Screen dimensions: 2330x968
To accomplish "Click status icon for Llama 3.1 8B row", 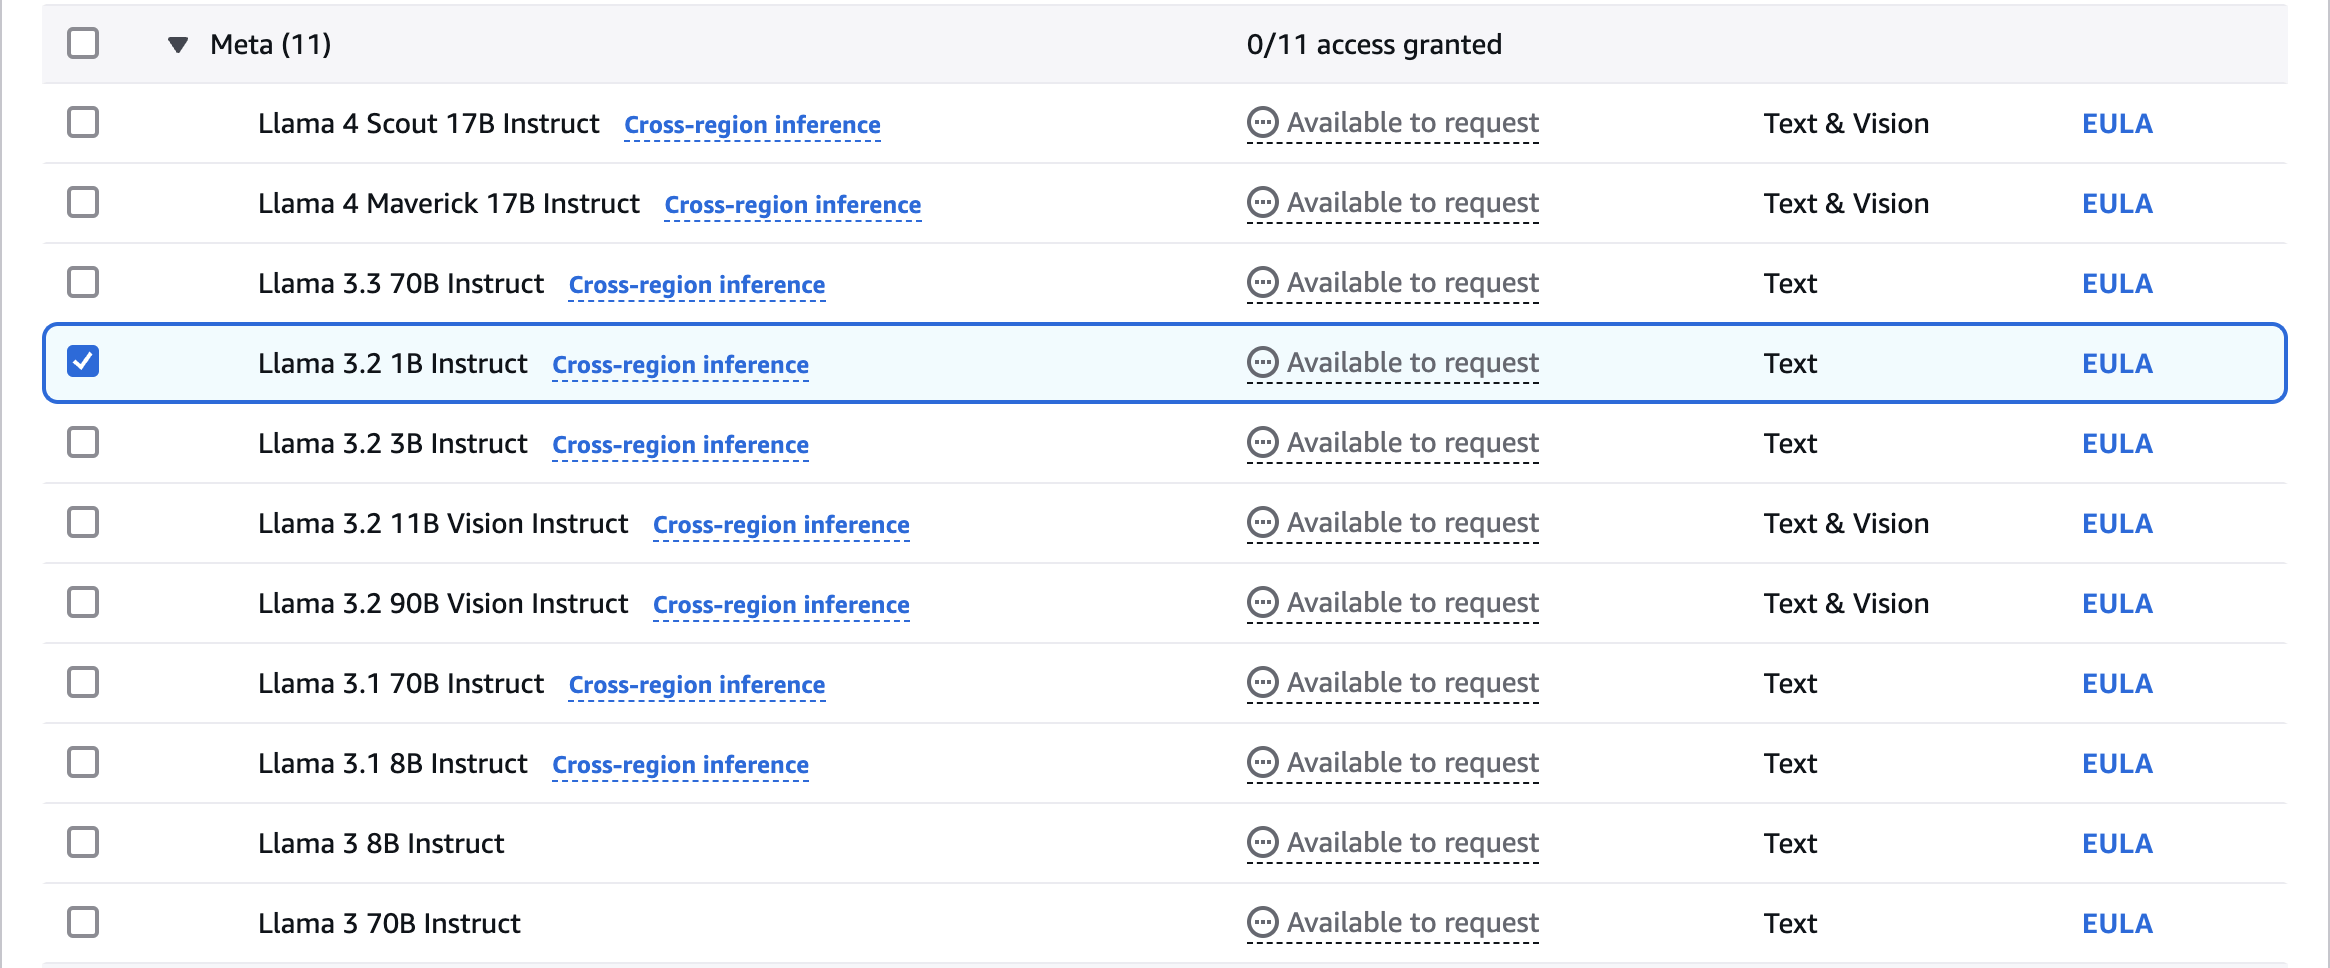I will (x=1263, y=762).
